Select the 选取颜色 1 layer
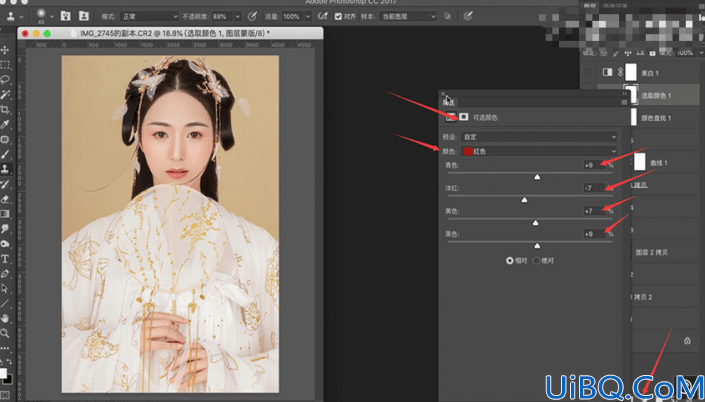This screenshot has height=402, width=705. [656, 95]
